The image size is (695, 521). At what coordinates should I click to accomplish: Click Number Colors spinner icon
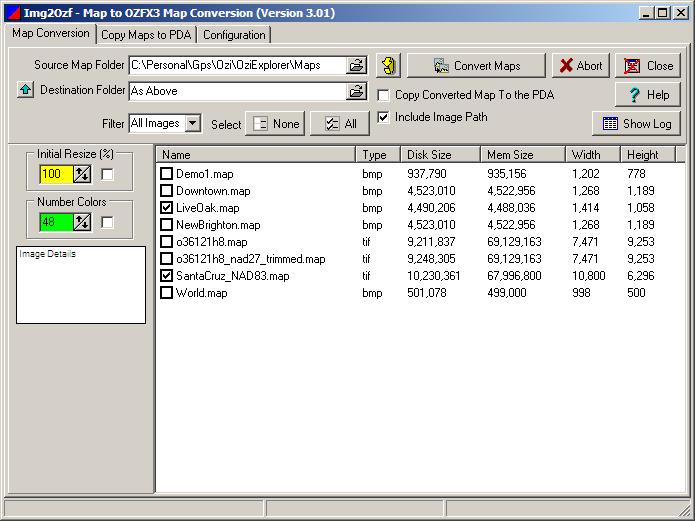pyautogui.click(x=82, y=222)
